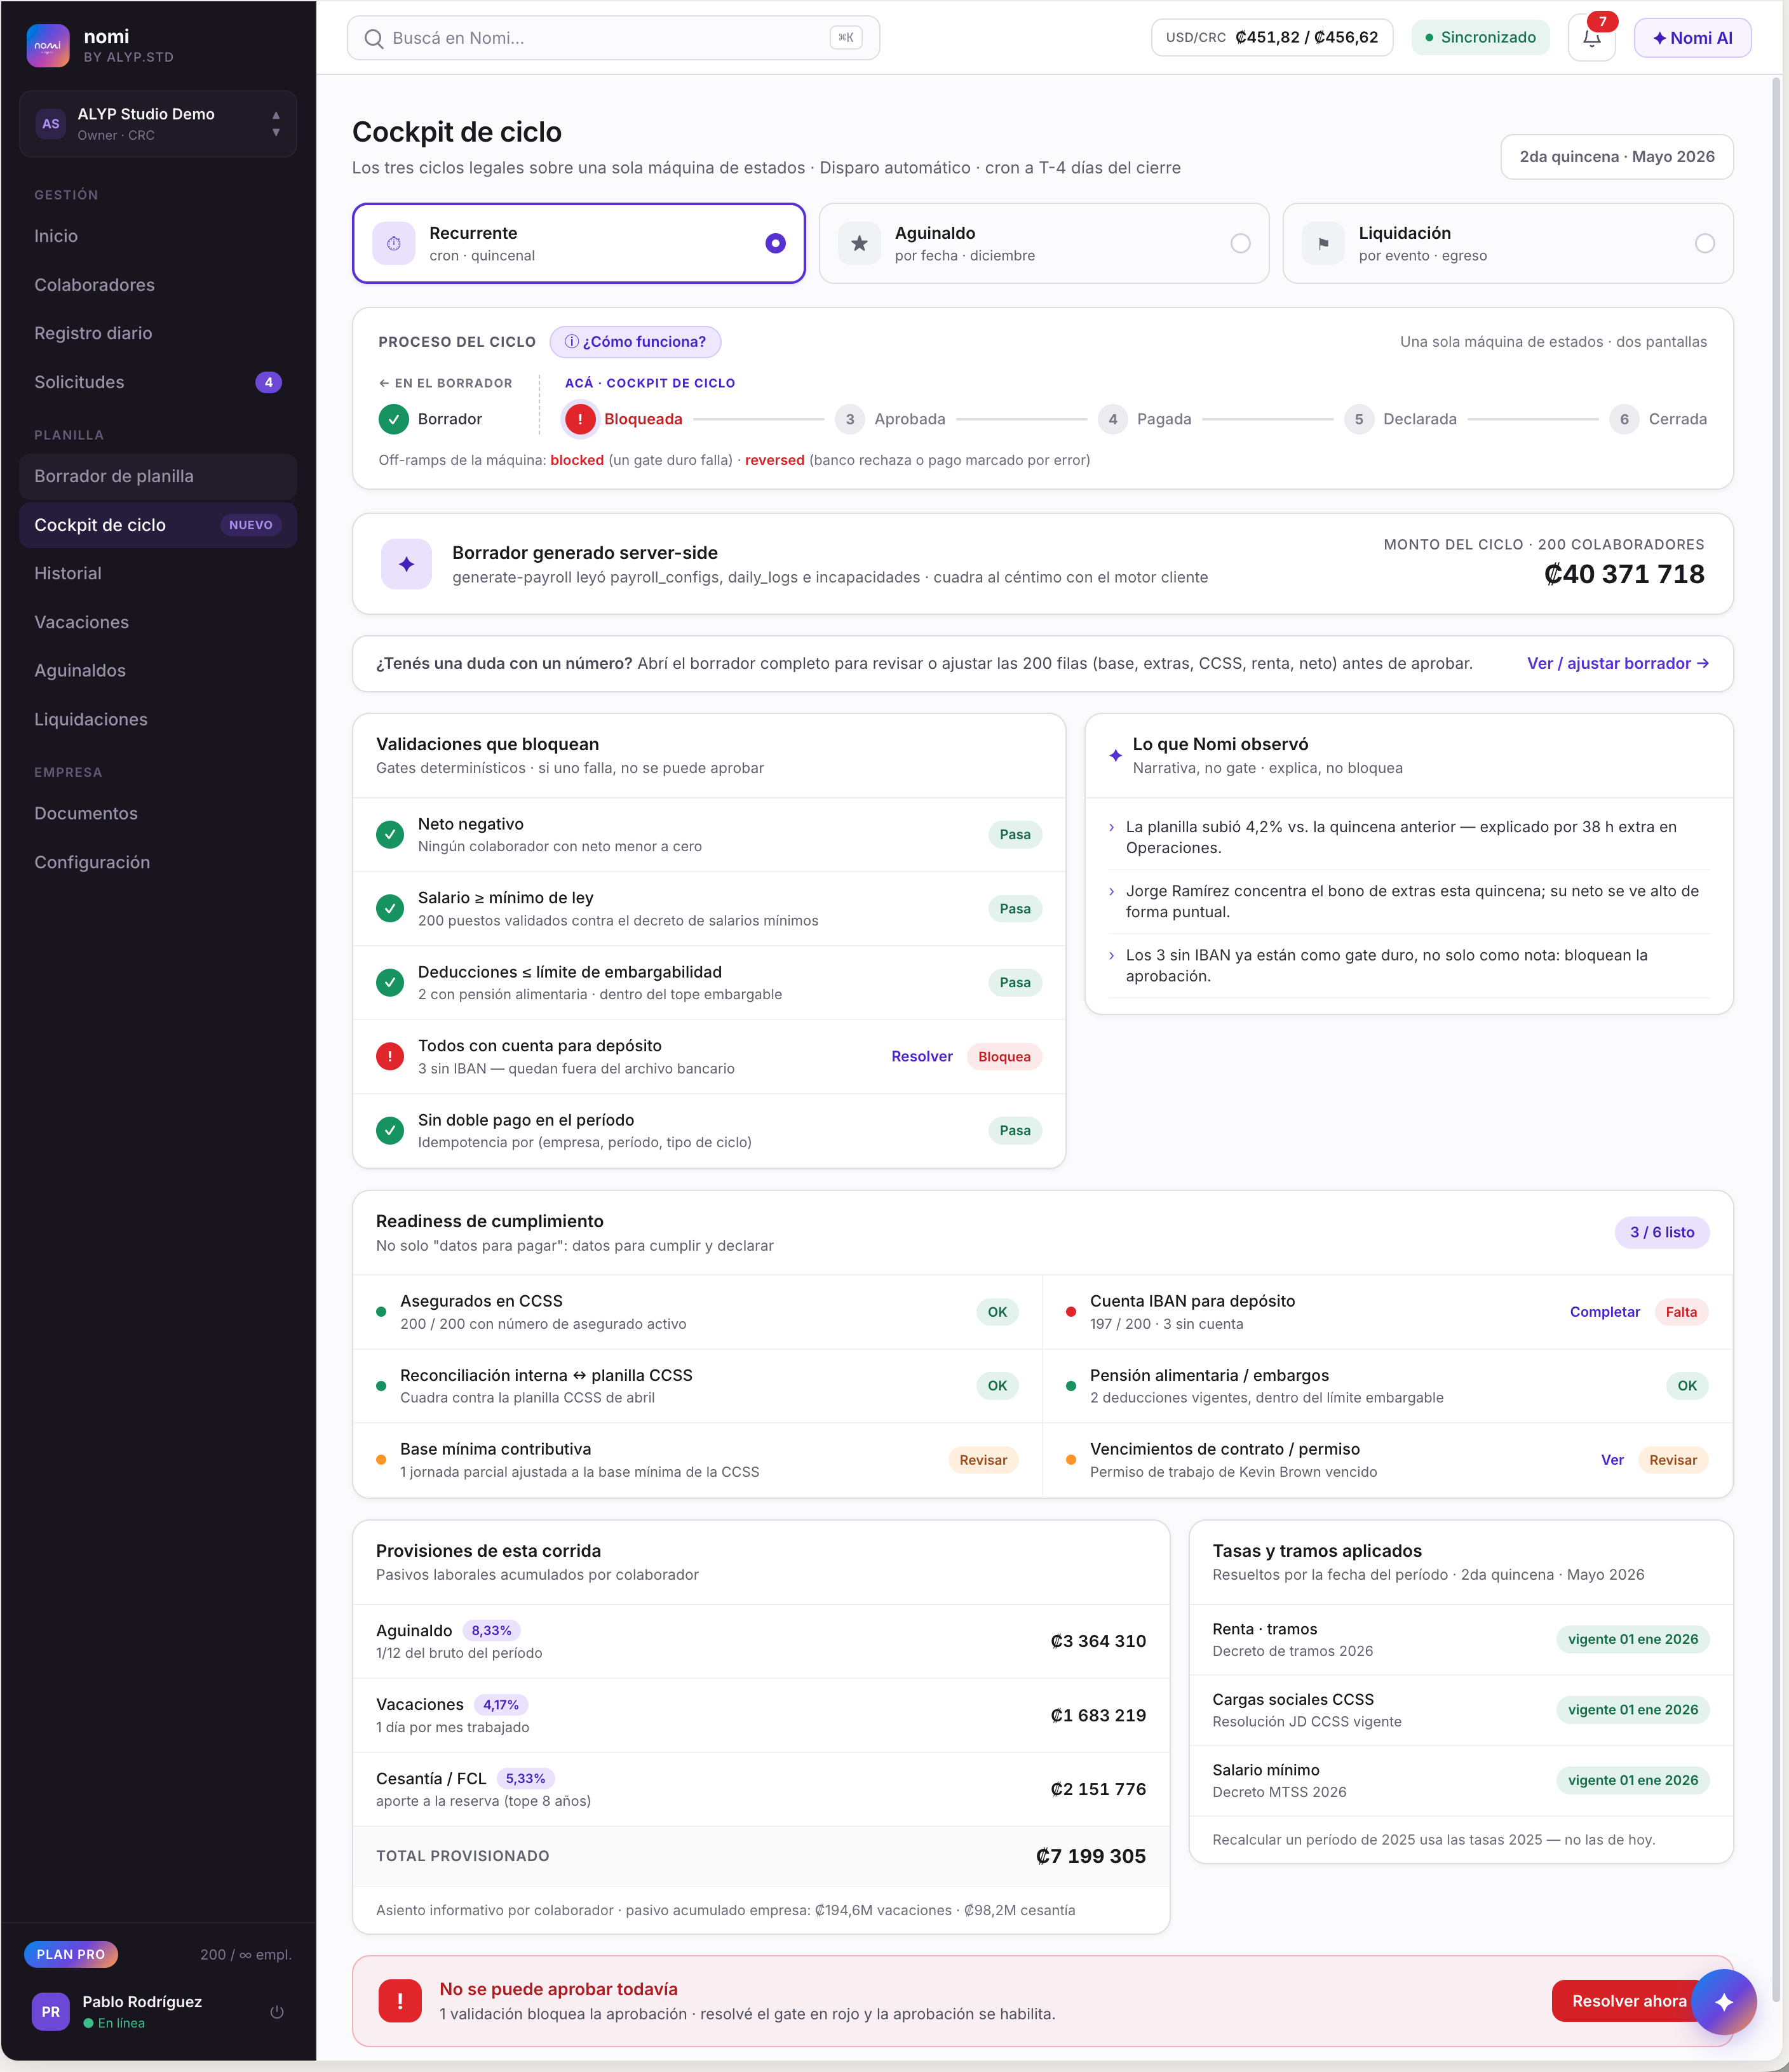Open the ALYP Studio Demo company switcher
The width and height of the screenshot is (1789, 2072).
158,124
